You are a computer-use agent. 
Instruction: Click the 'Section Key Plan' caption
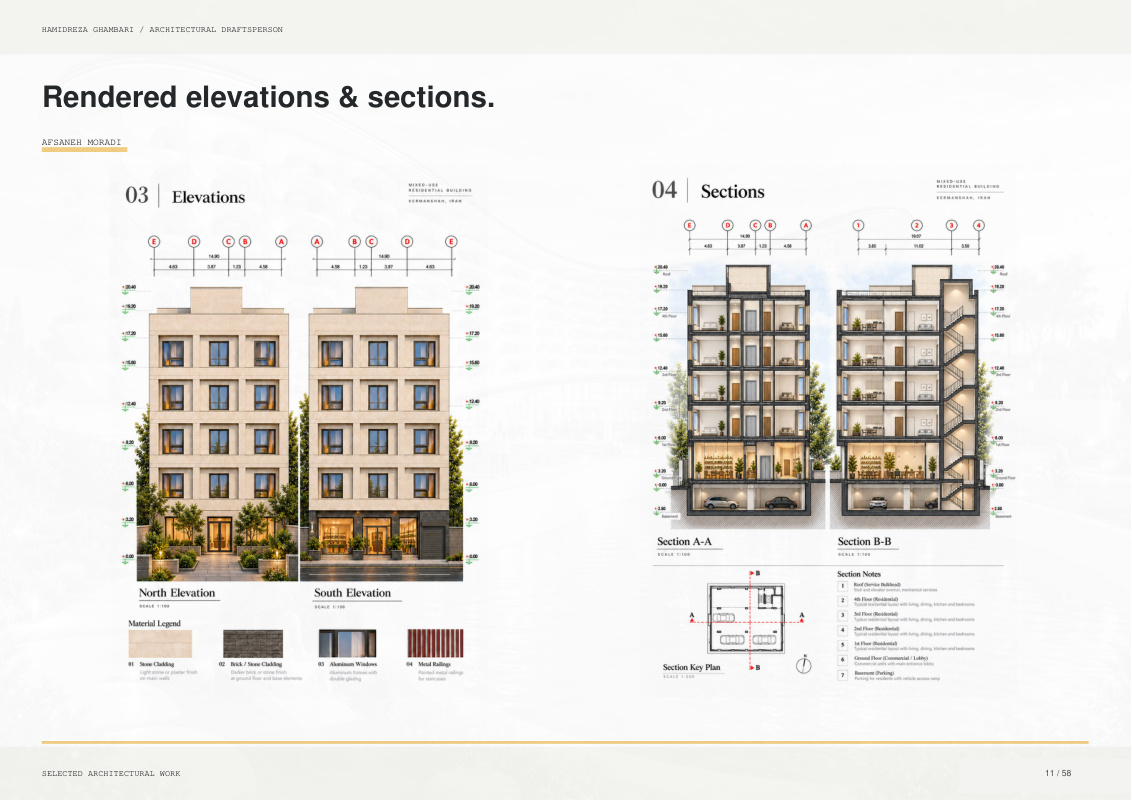pos(692,667)
